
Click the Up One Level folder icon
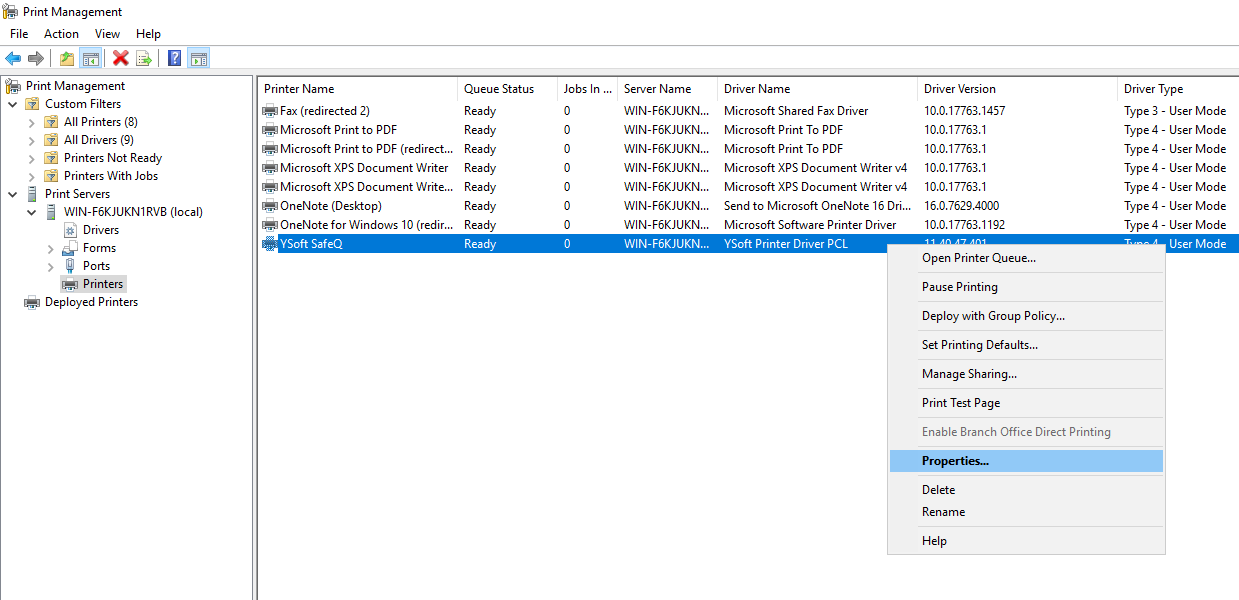(65, 58)
